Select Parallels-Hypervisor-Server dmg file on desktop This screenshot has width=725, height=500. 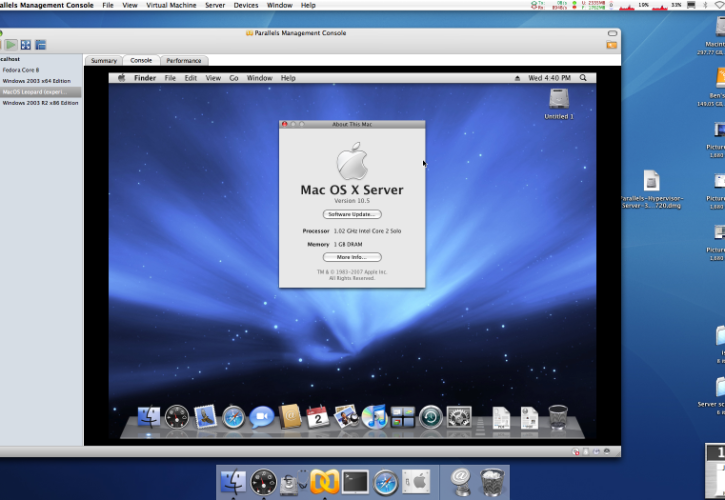click(x=651, y=190)
